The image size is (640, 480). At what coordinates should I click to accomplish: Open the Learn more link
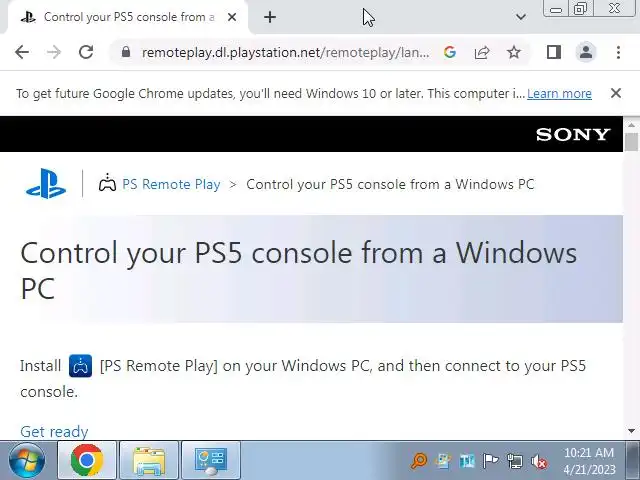559,93
